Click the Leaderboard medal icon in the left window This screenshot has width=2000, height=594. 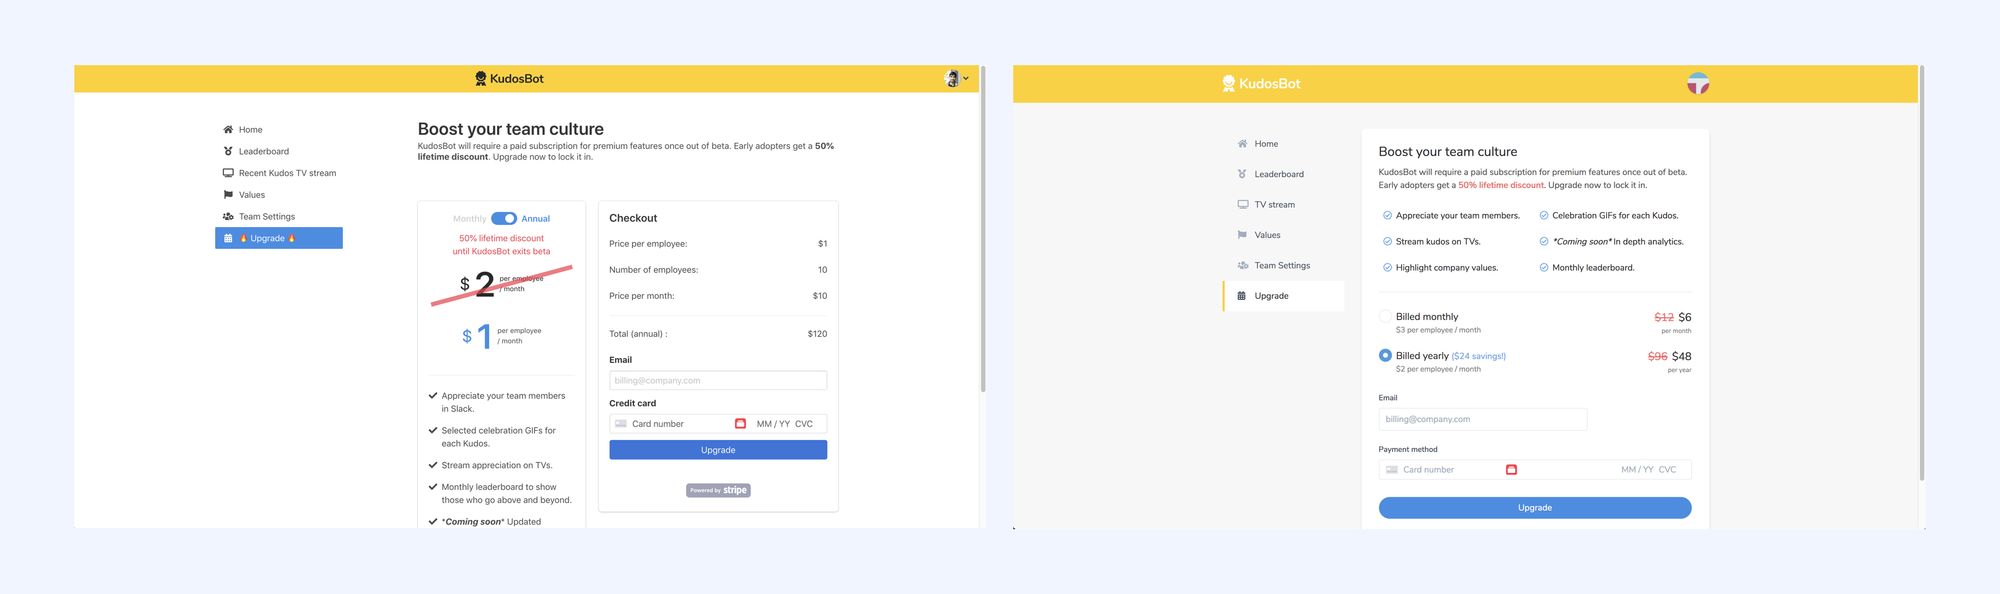tap(228, 152)
